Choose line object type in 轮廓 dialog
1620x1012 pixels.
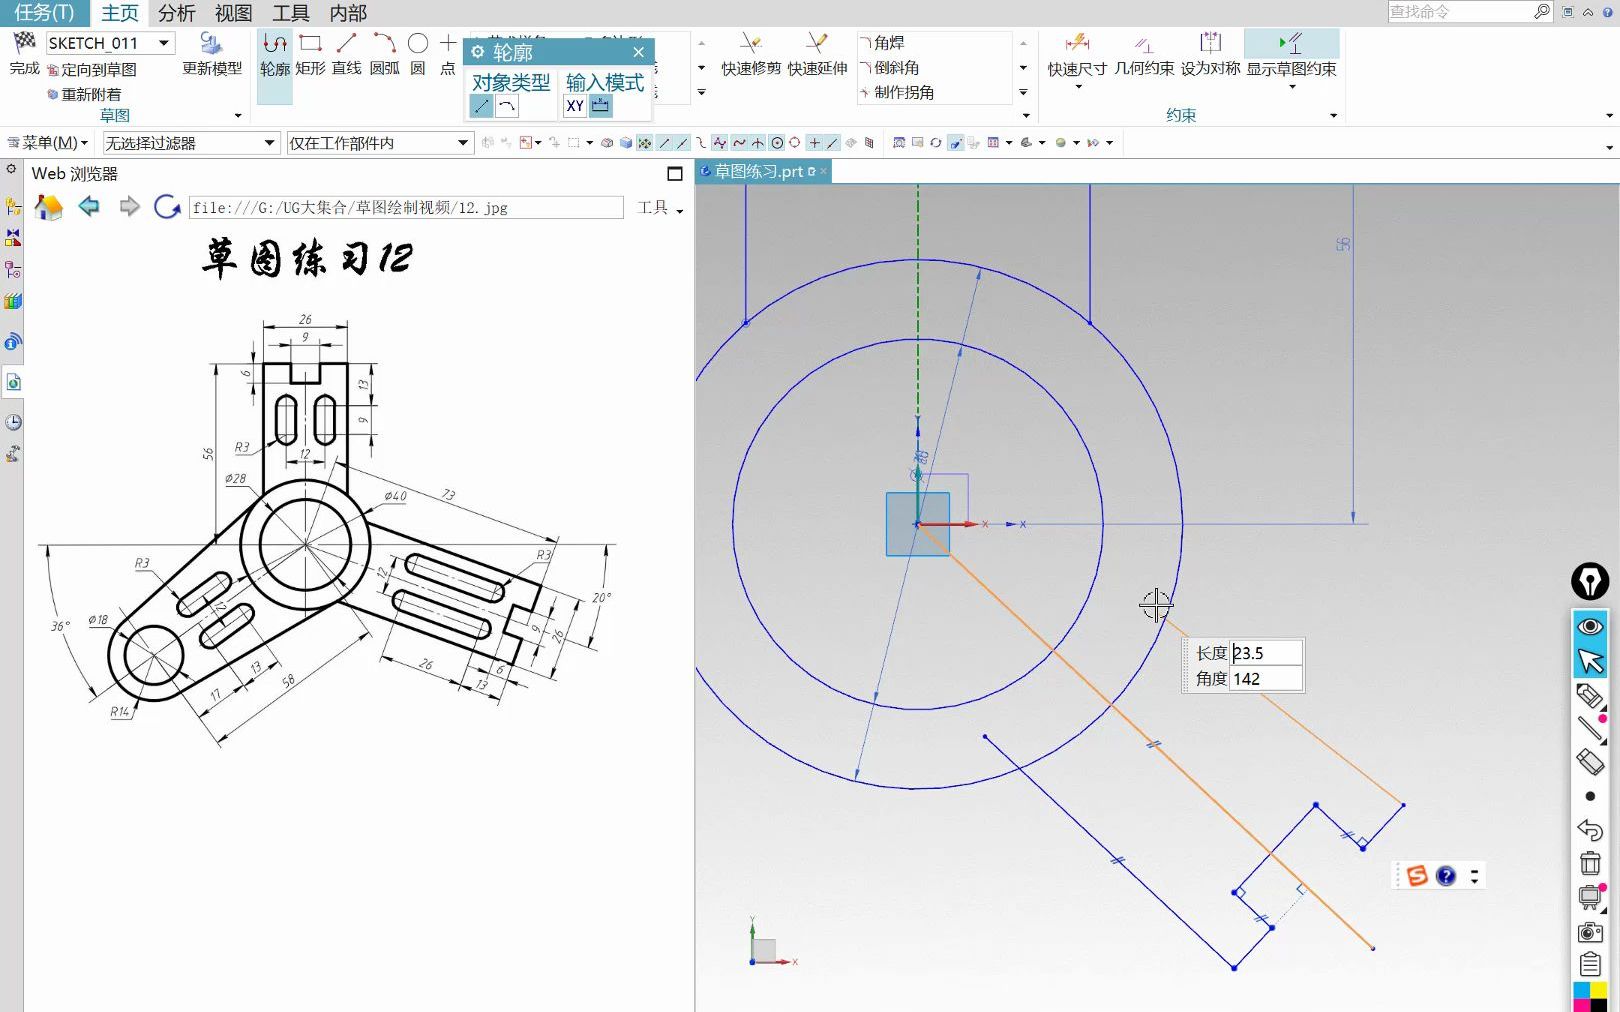[481, 106]
